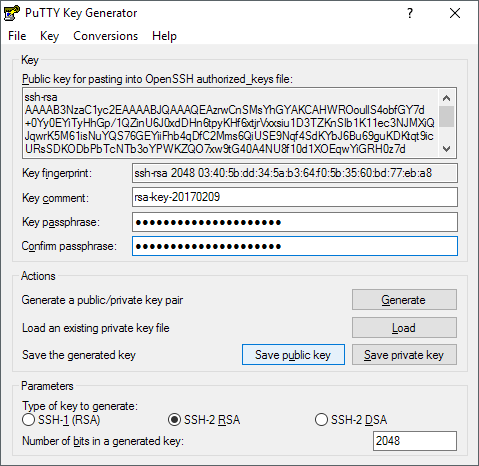479x466 pixels.
Task: Grab the public key scrollbar thumb
Action: pos(446,116)
